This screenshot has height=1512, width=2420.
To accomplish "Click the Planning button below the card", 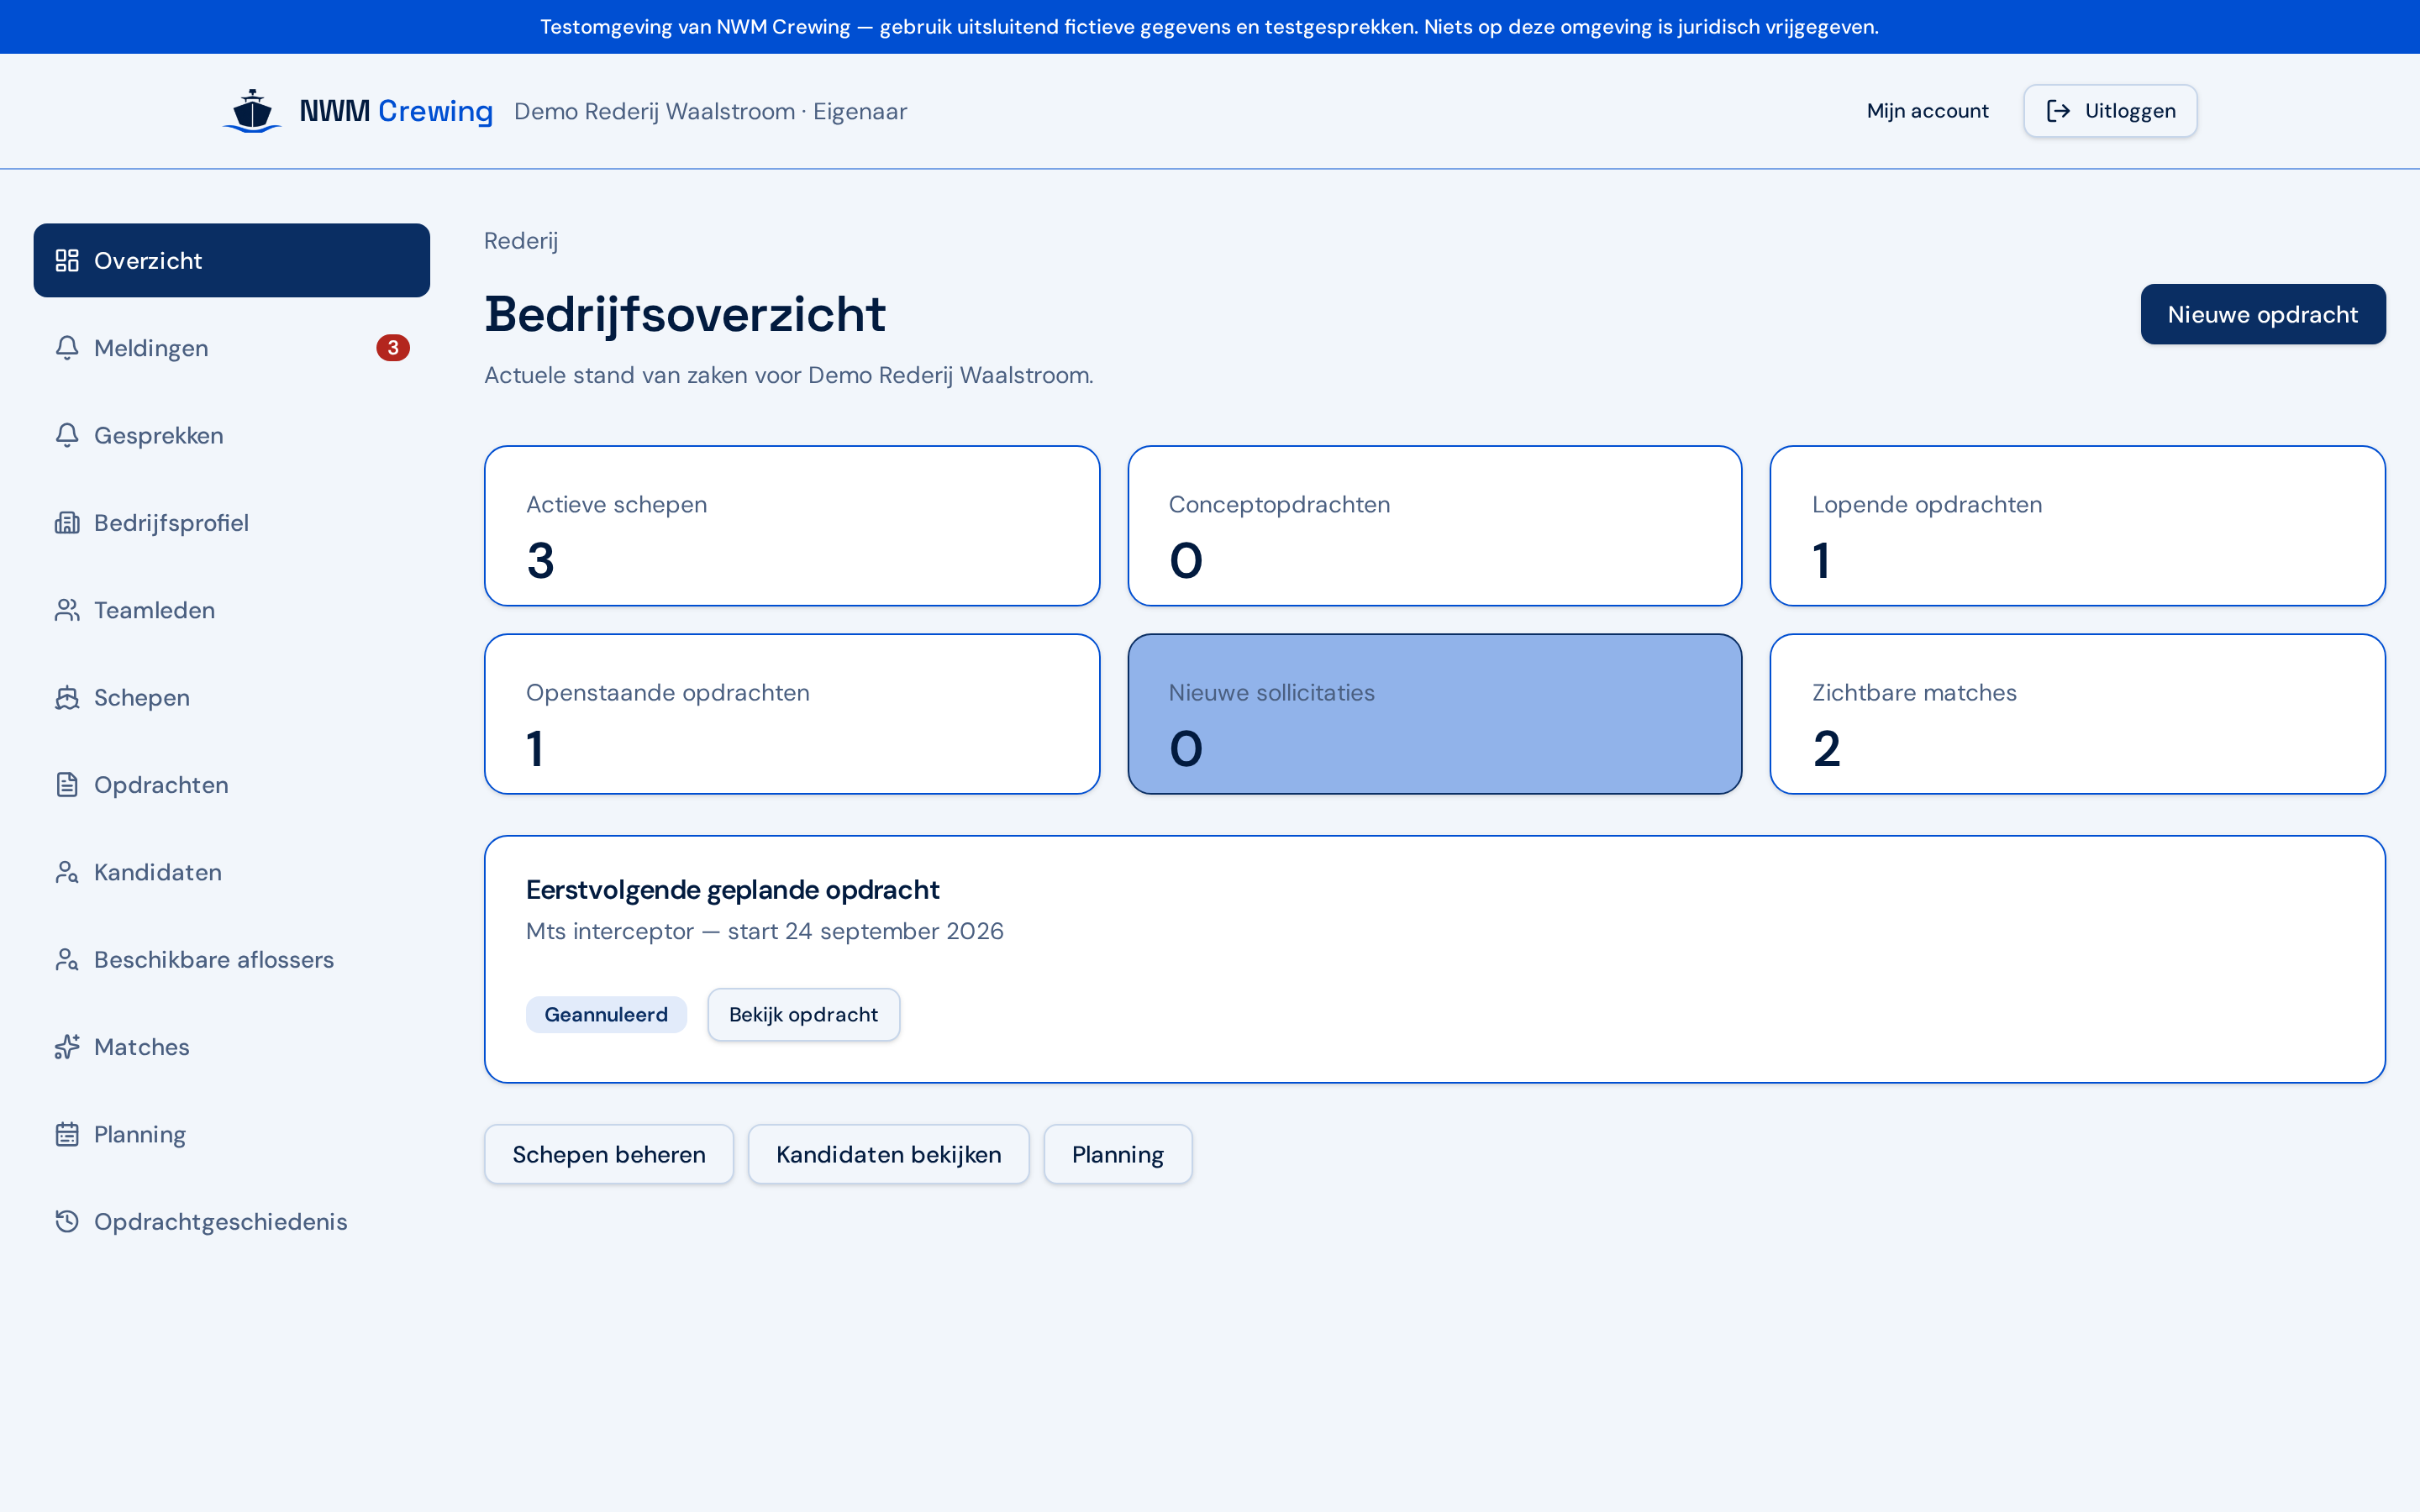I will [1118, 1154].
